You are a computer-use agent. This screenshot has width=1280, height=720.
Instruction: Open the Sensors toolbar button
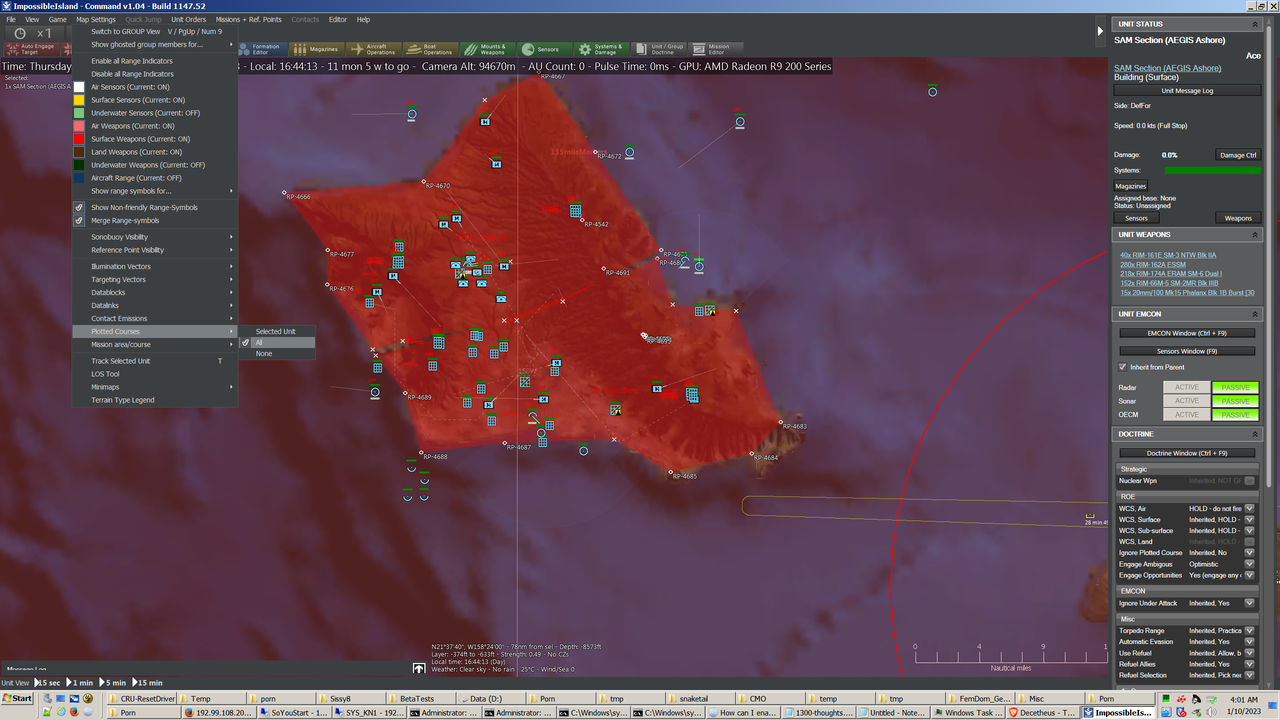(545, 48)
